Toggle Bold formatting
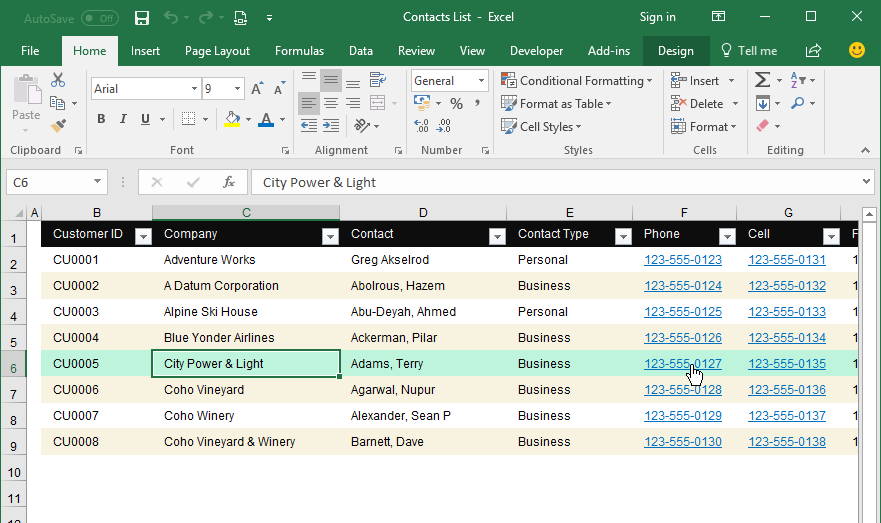This screenshot has width=881, height=523. pos(101,119)
